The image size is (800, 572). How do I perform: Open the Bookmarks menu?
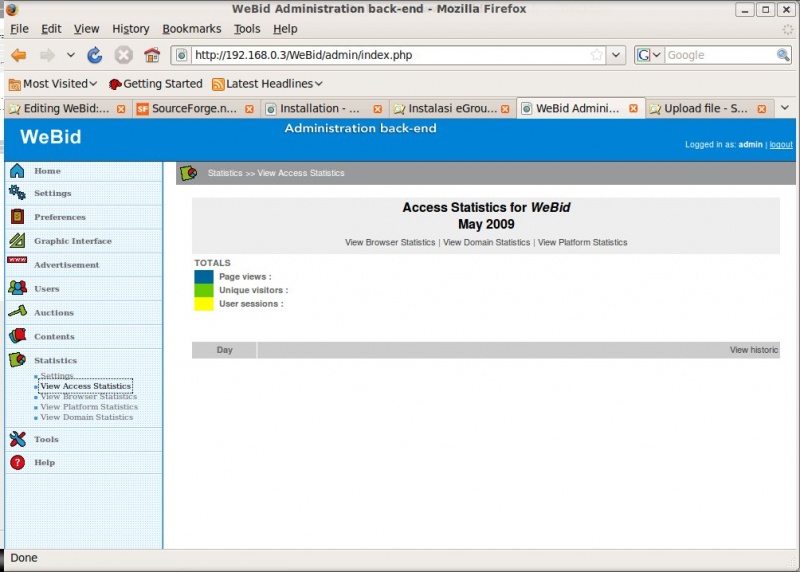(193, 29)
